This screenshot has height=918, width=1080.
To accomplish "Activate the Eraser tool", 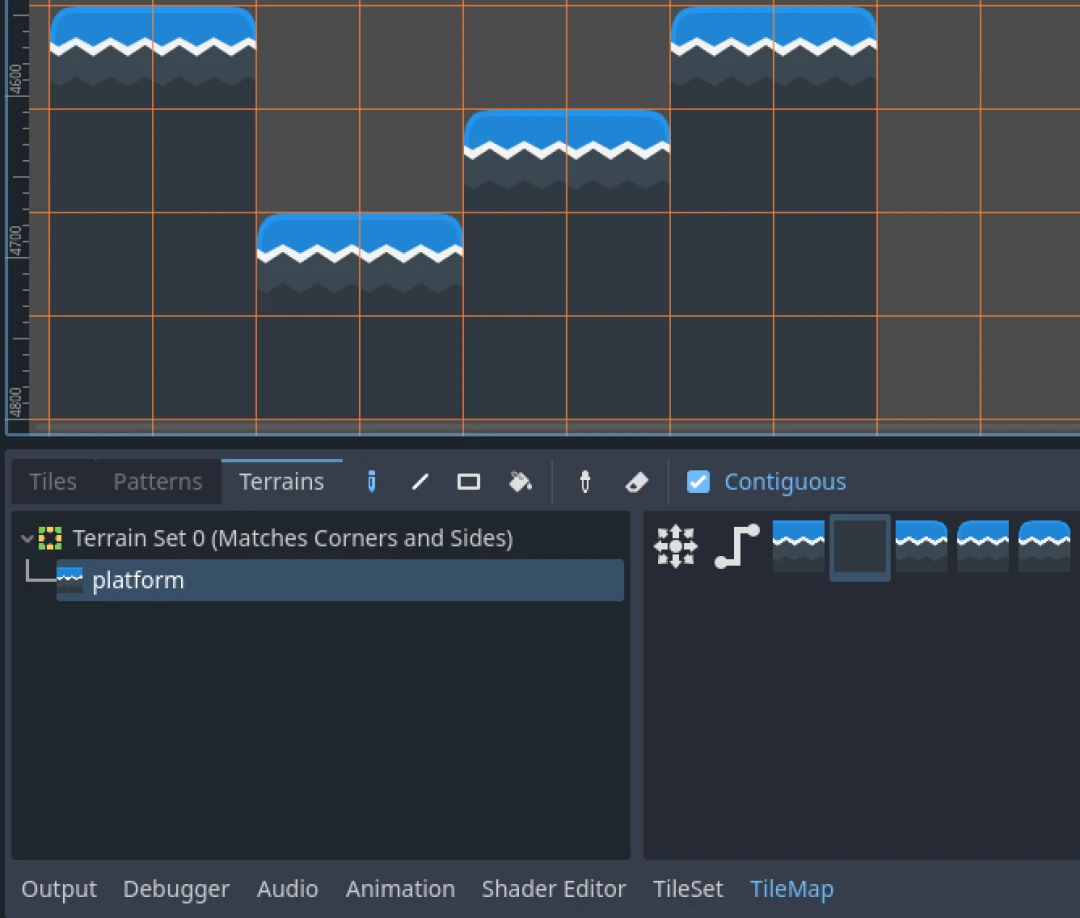I will pyautogui.click(x=636, y=482).
